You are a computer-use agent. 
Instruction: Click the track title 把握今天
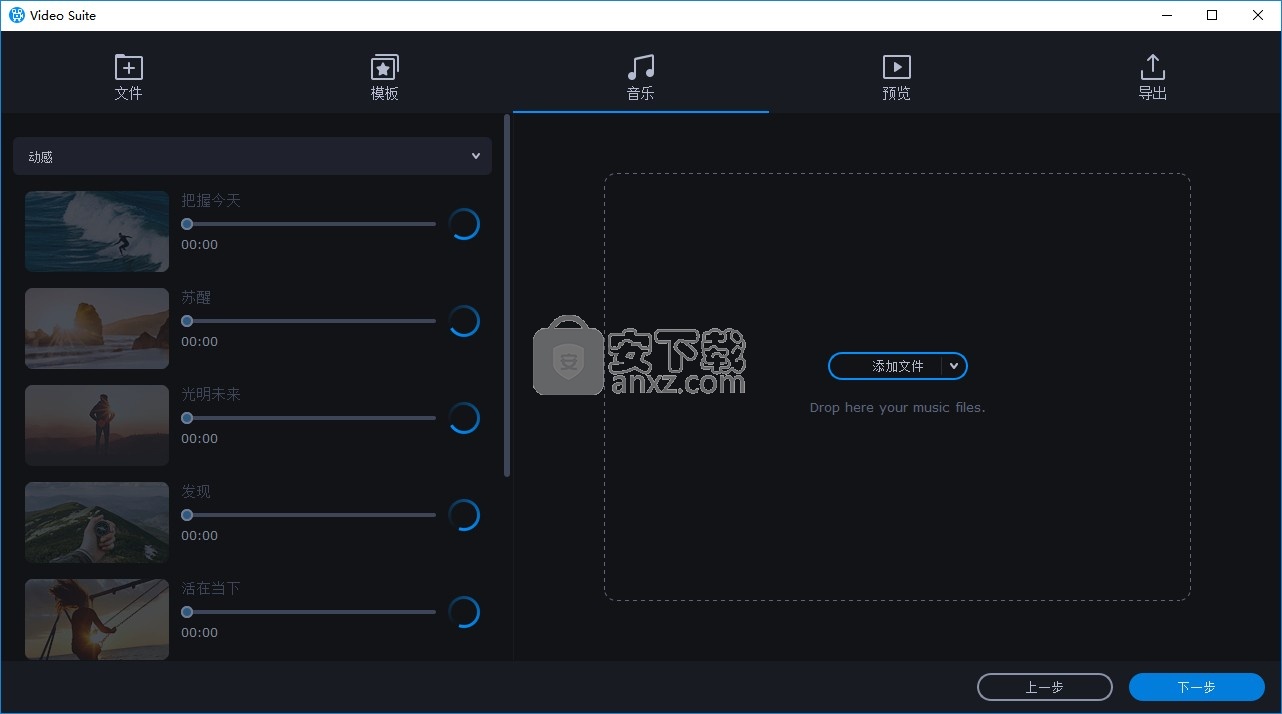pos(211,200)
